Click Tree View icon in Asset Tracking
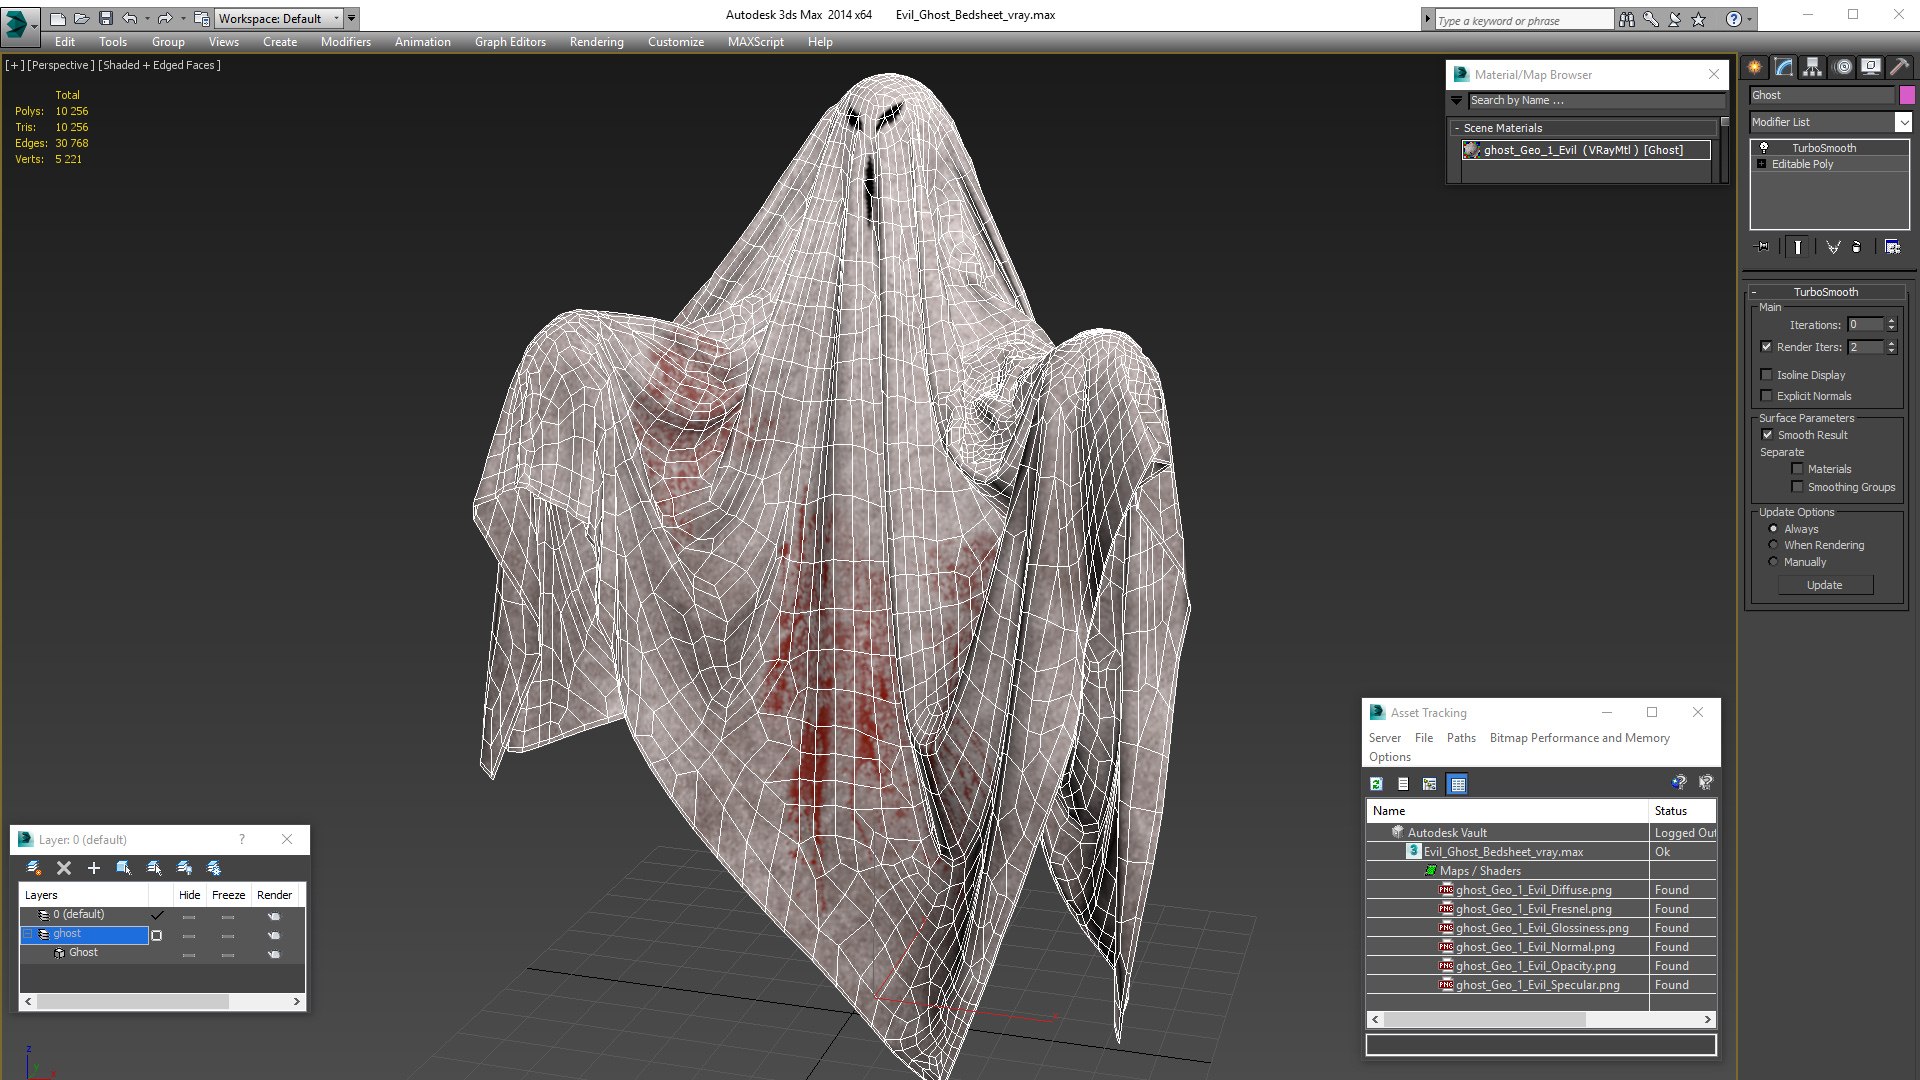 (x=1430, y=784)
